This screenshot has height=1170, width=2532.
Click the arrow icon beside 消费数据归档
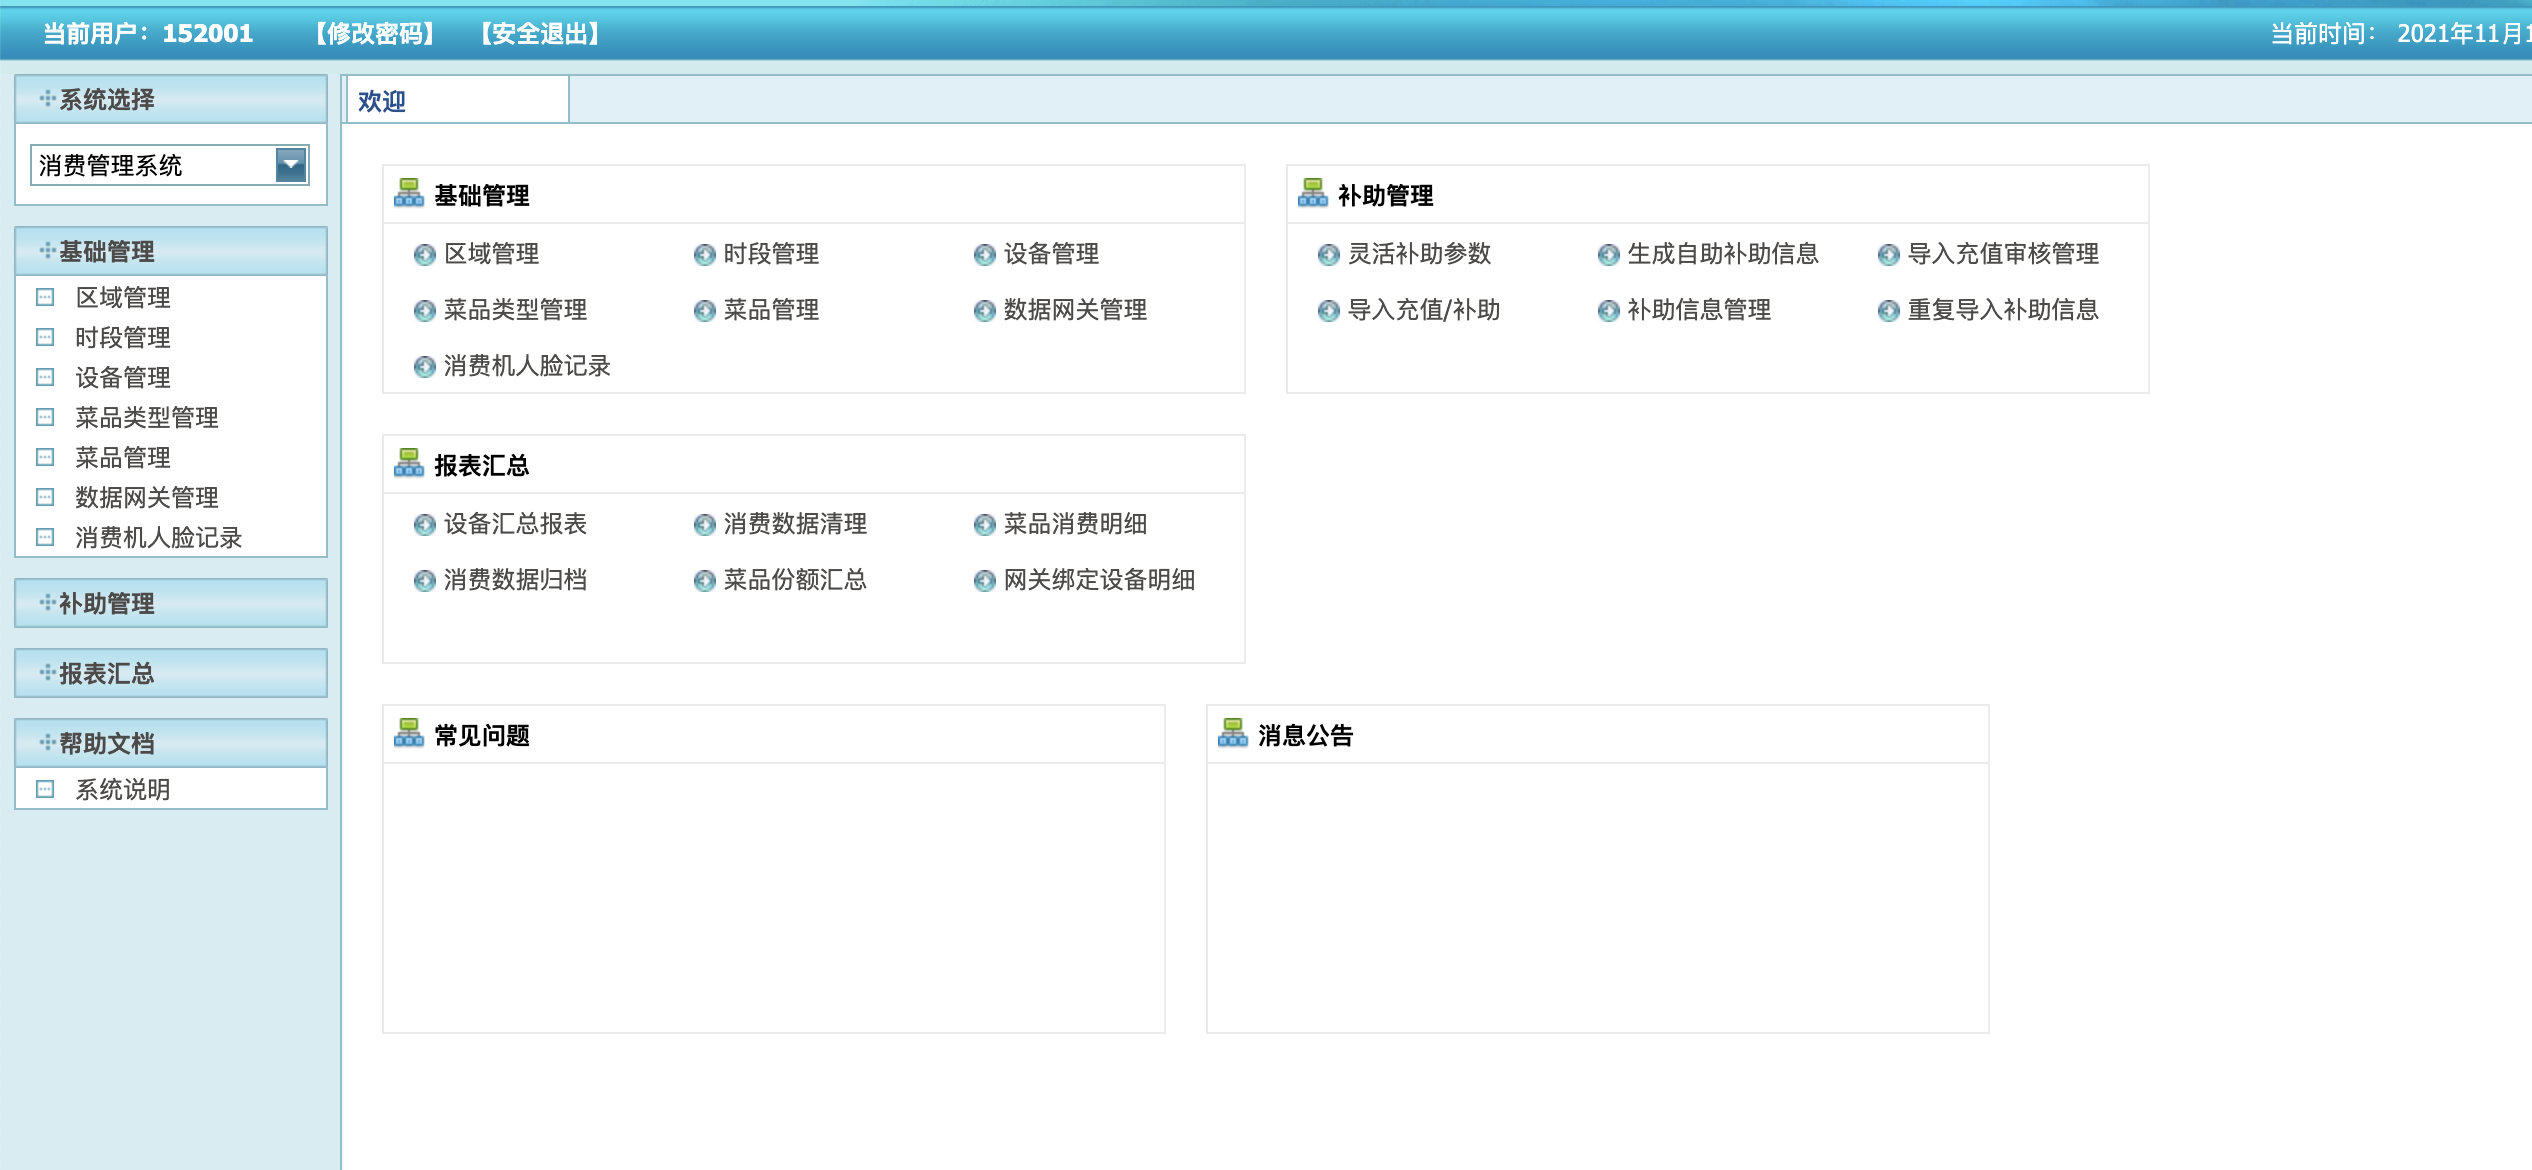coord(424,581)
